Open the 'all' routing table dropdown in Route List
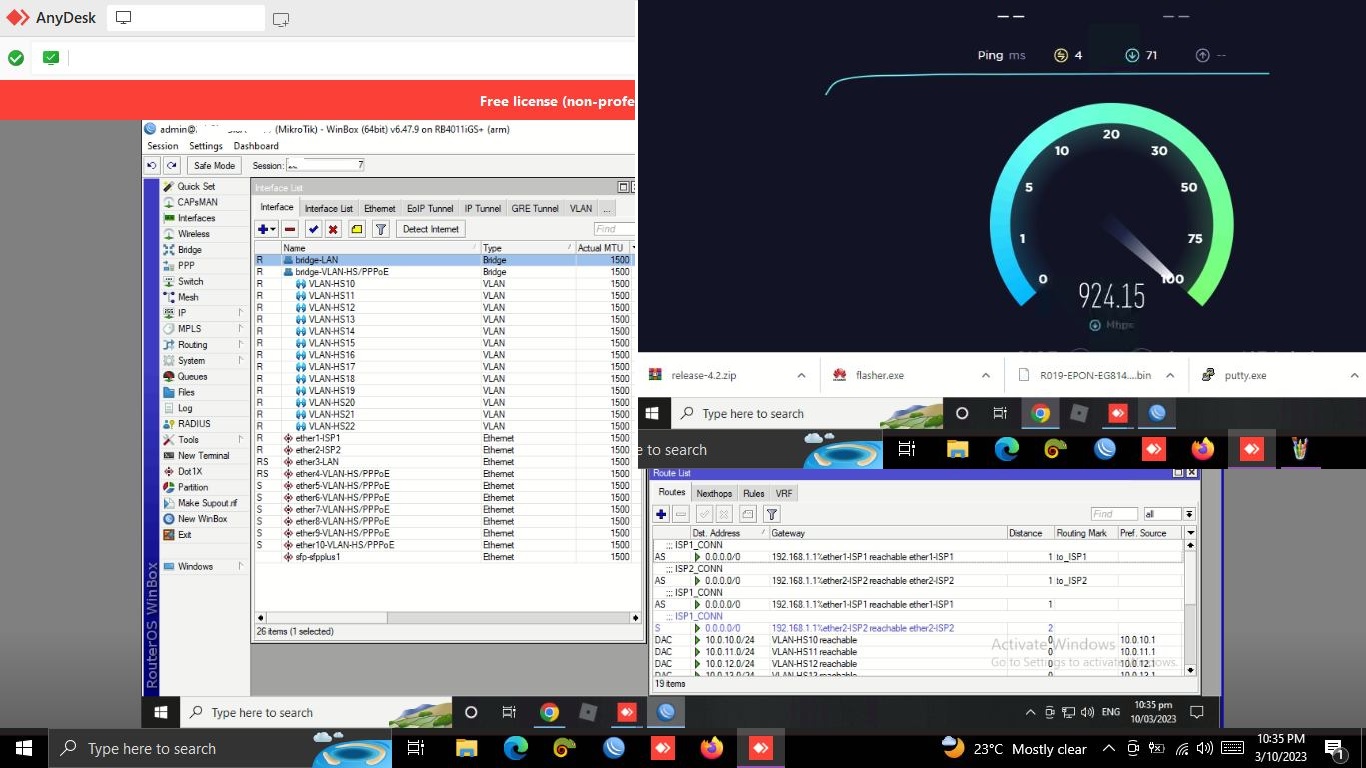Viewport: 1366px width, 768px height. coord(1189,514)
